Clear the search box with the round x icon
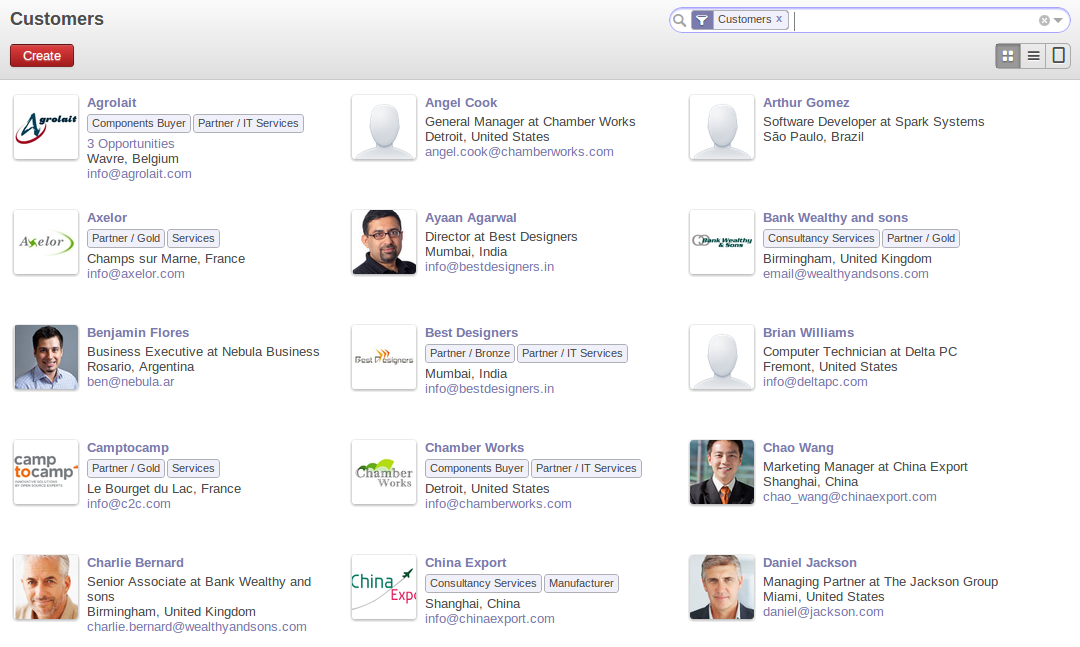 1044,20
